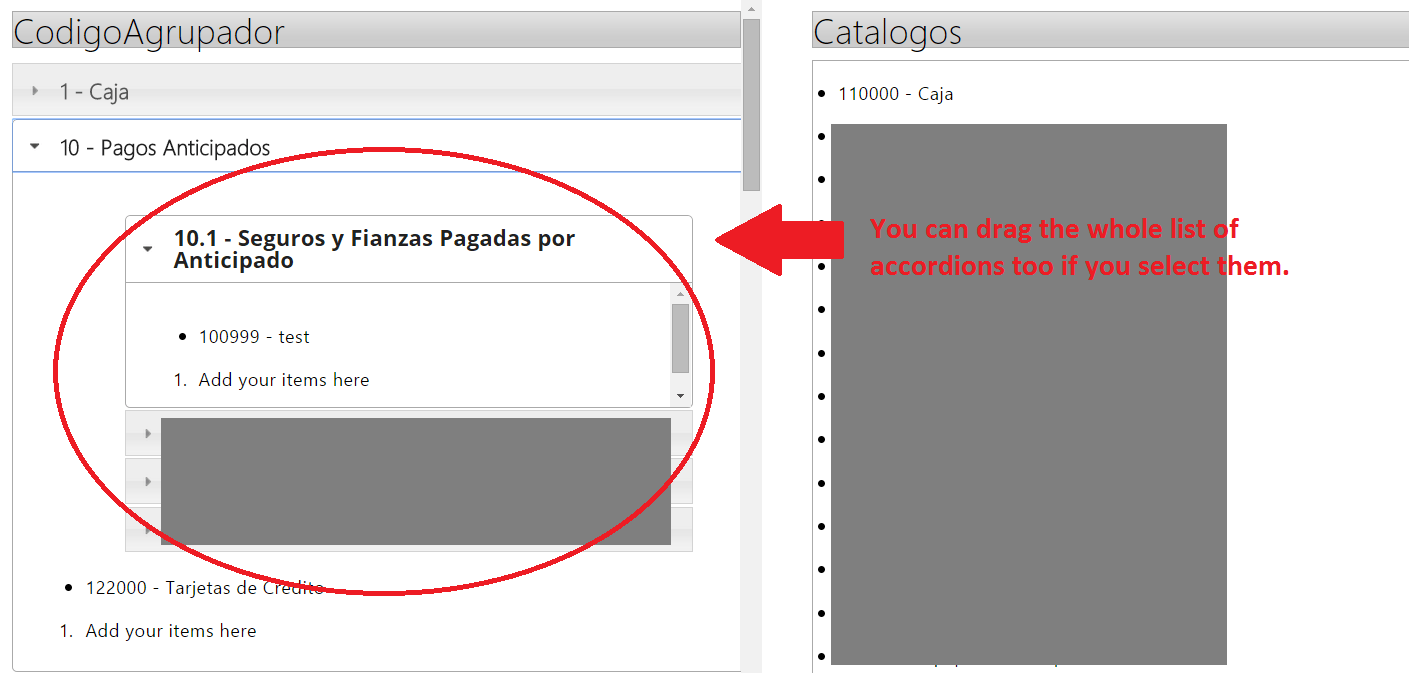The height and width of the screenshot is (673, 1409).
Task: Click the scroll-down arrow inside the 10.1 panel
Action: [679, 396]
